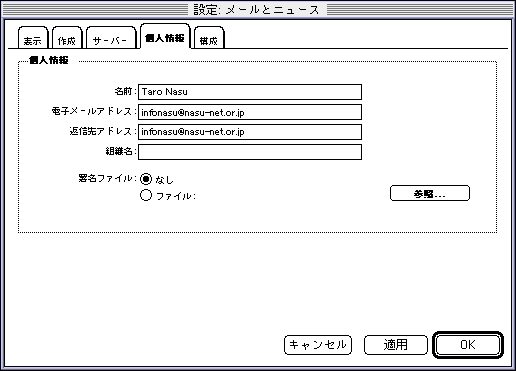Click the 個人情報 group box heading

tap(49, 60)
